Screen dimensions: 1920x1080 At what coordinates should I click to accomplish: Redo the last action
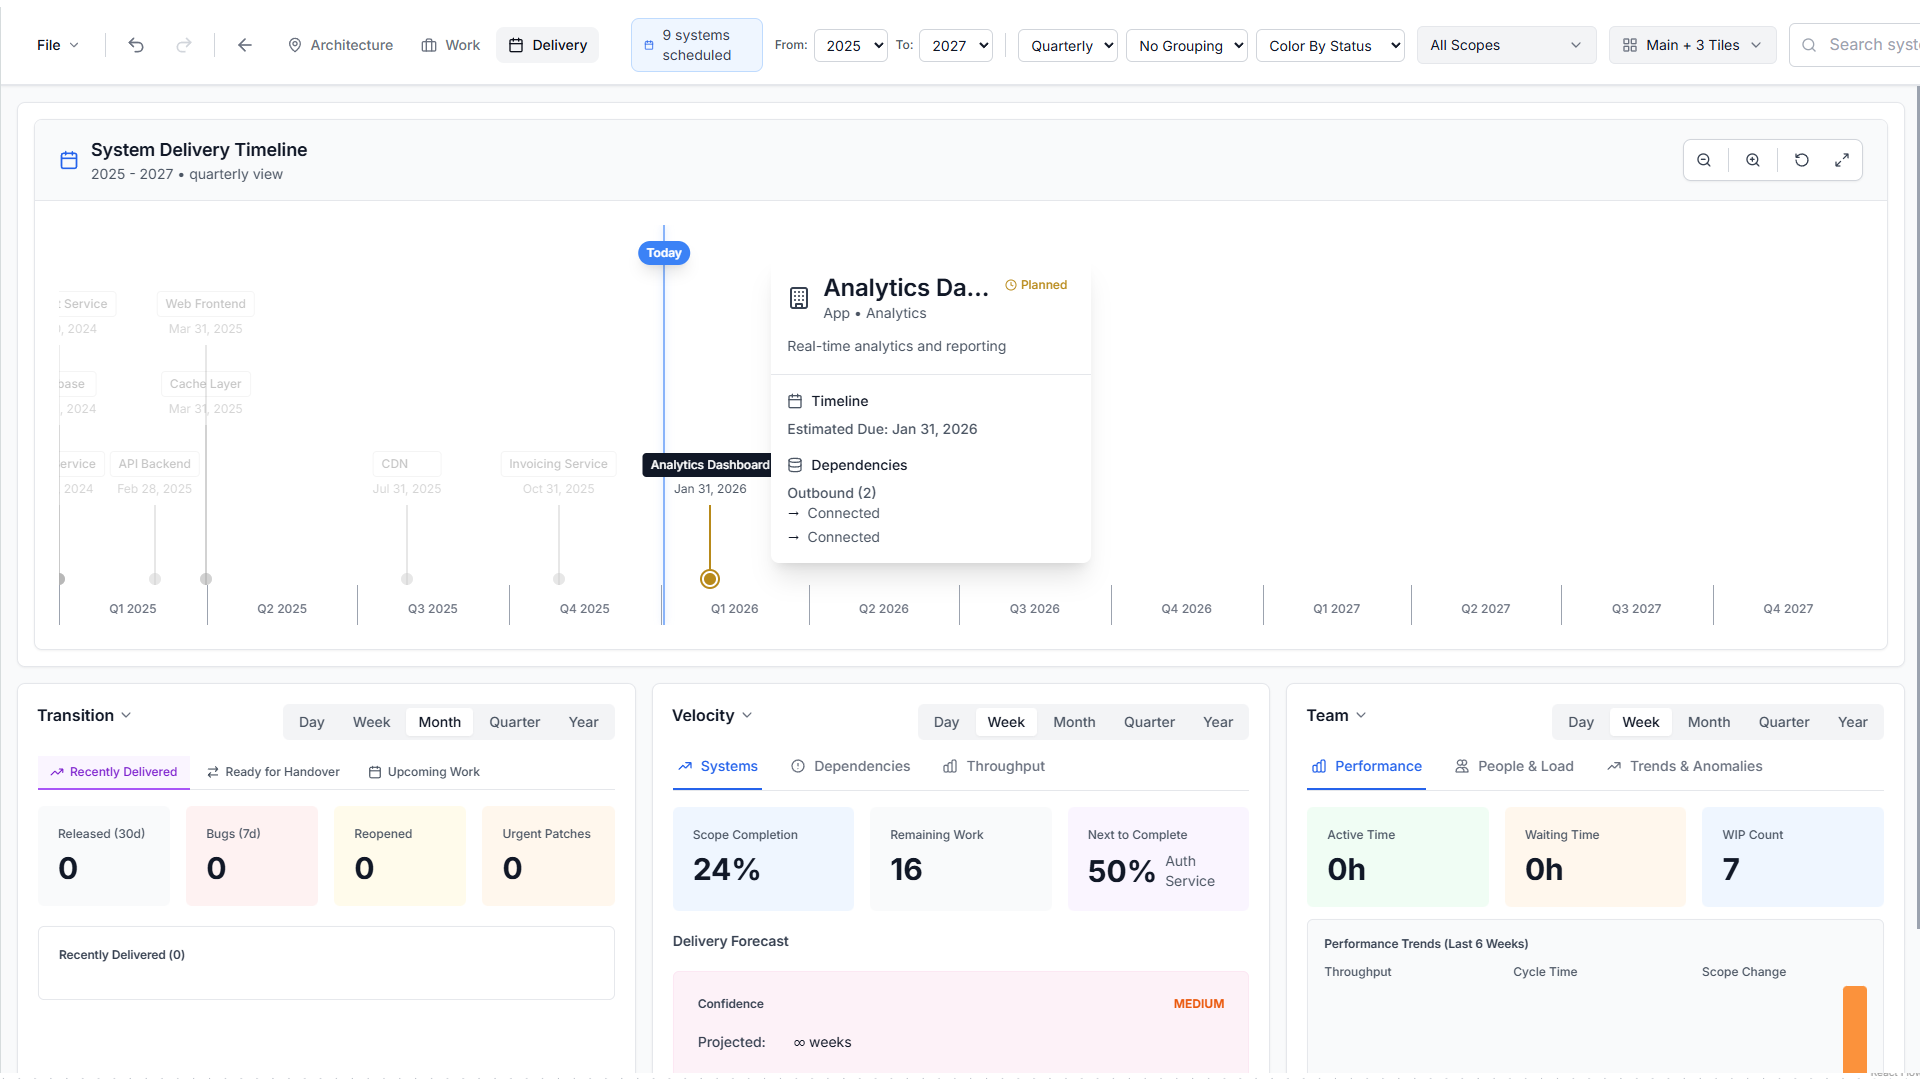(x=184, y=45)
